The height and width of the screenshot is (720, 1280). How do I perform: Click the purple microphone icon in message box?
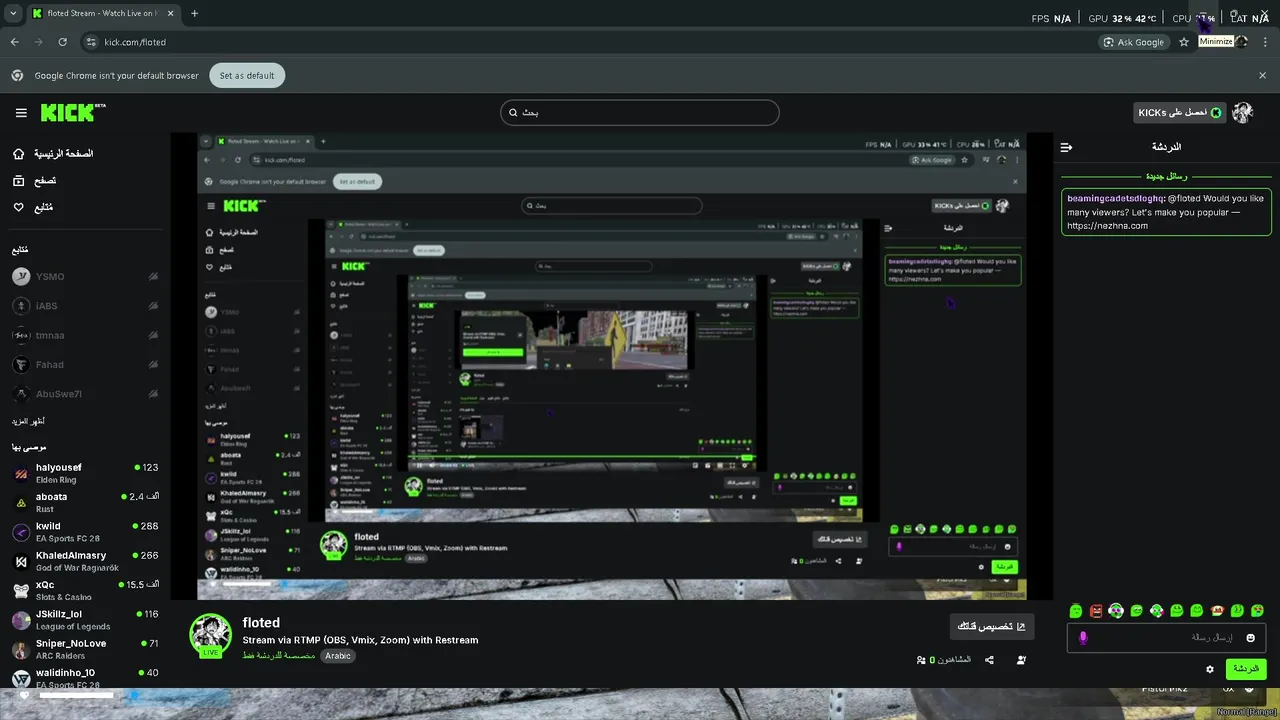1083,638
